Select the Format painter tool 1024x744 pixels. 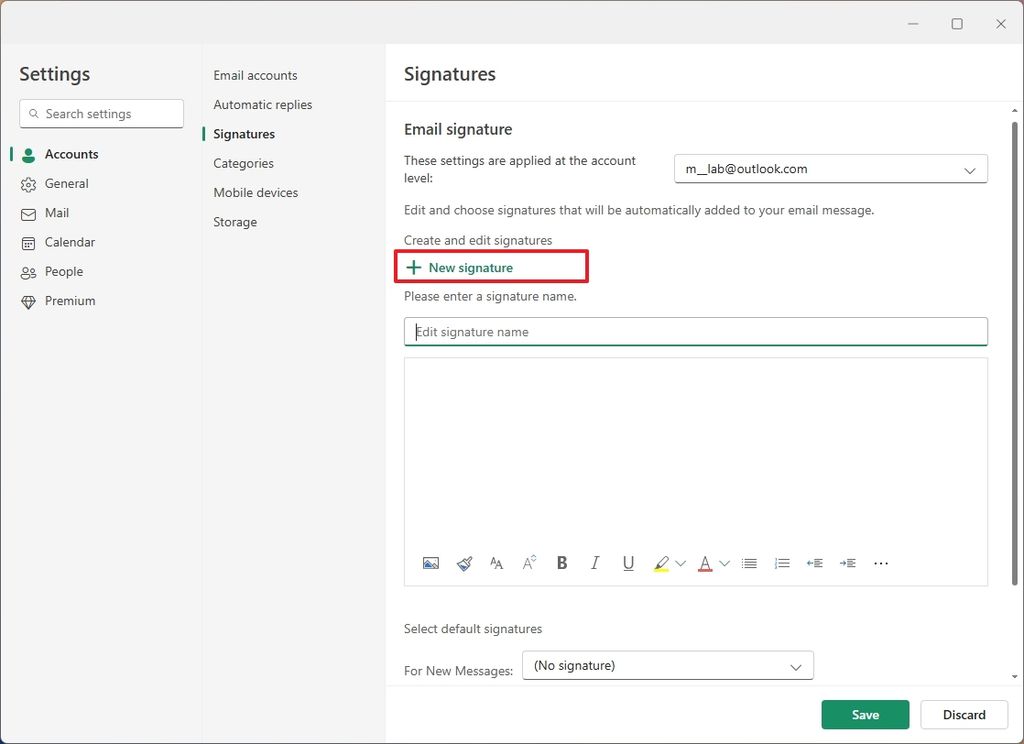click(464, 563)
